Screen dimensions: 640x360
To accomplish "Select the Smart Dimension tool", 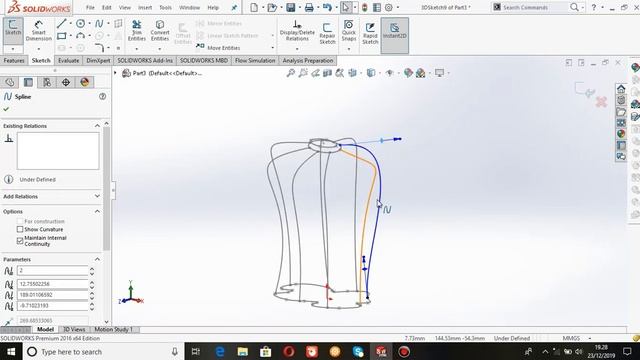I will click(x=38, y=31).
